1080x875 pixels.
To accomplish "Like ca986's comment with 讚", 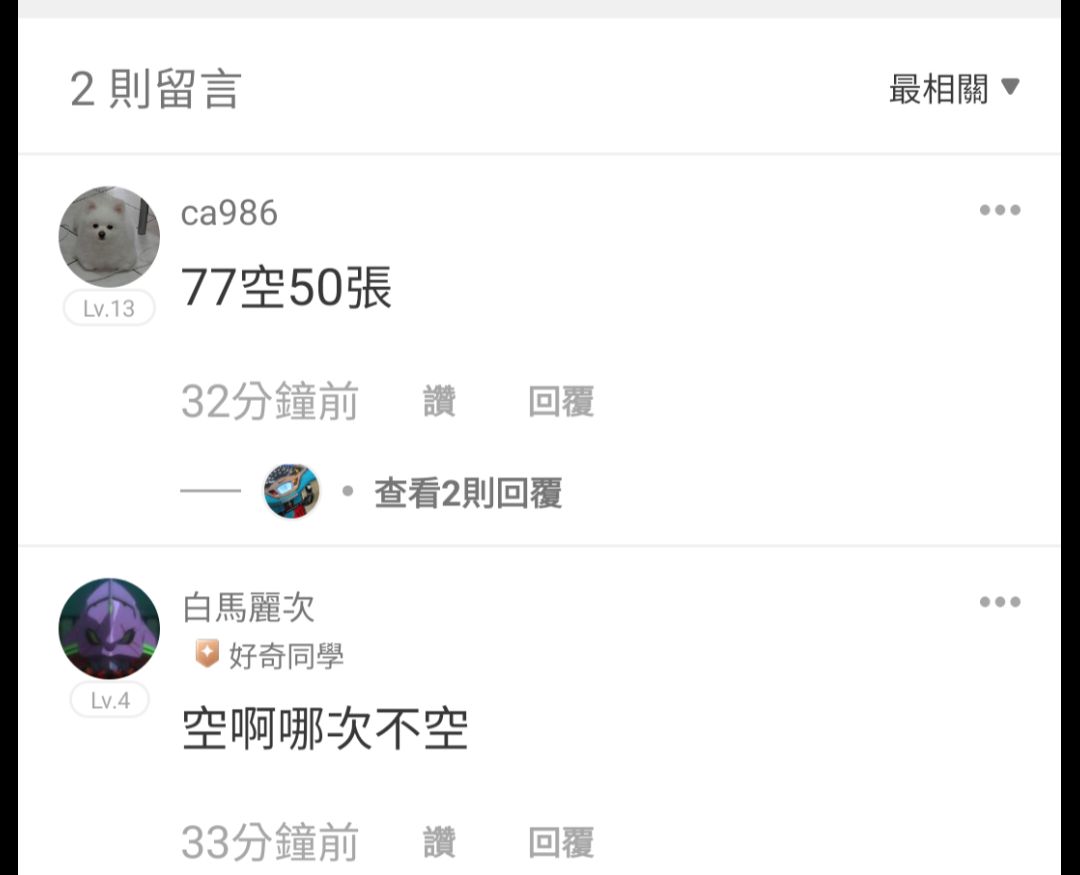I will click(x=439, y=402).
